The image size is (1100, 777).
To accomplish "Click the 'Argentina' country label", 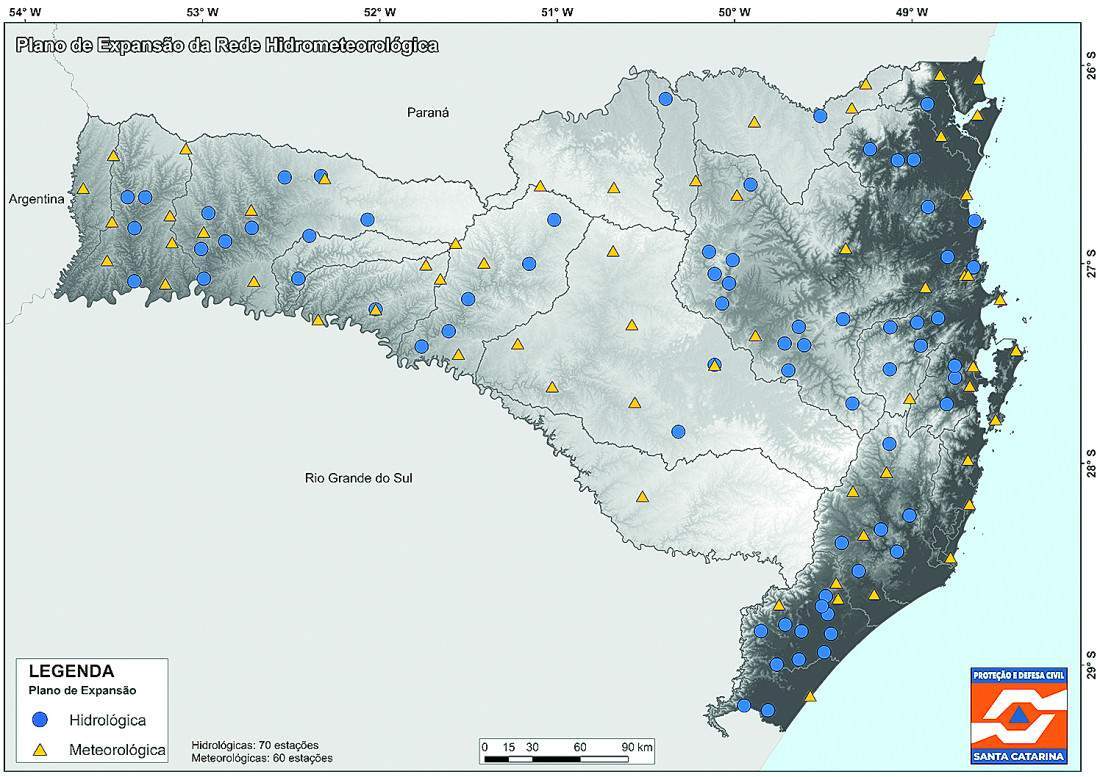I will point(37,199).
